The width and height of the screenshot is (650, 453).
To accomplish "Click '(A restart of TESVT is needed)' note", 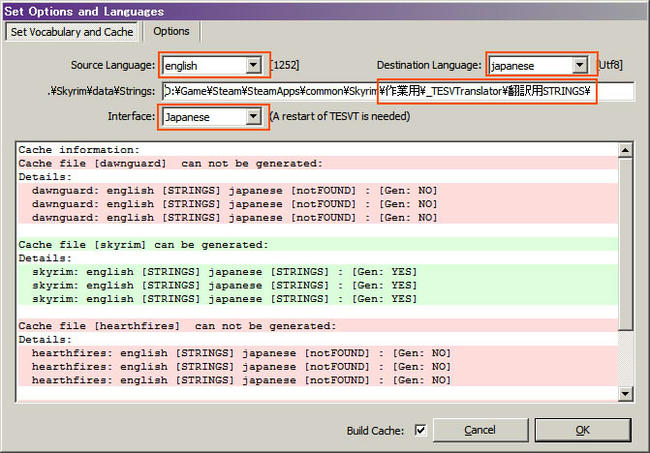I will click(x=340, y=116).
